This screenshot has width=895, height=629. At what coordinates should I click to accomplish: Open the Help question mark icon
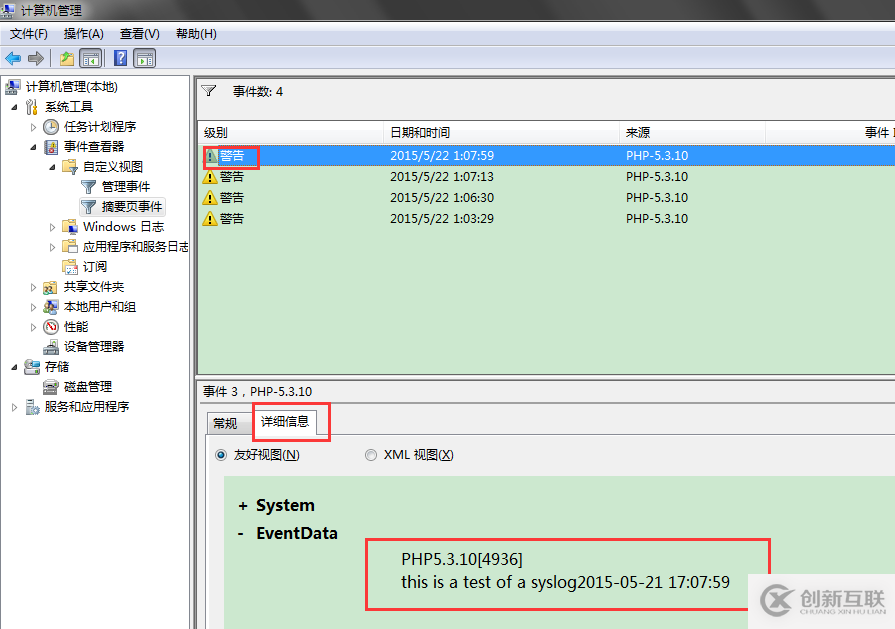120,58
